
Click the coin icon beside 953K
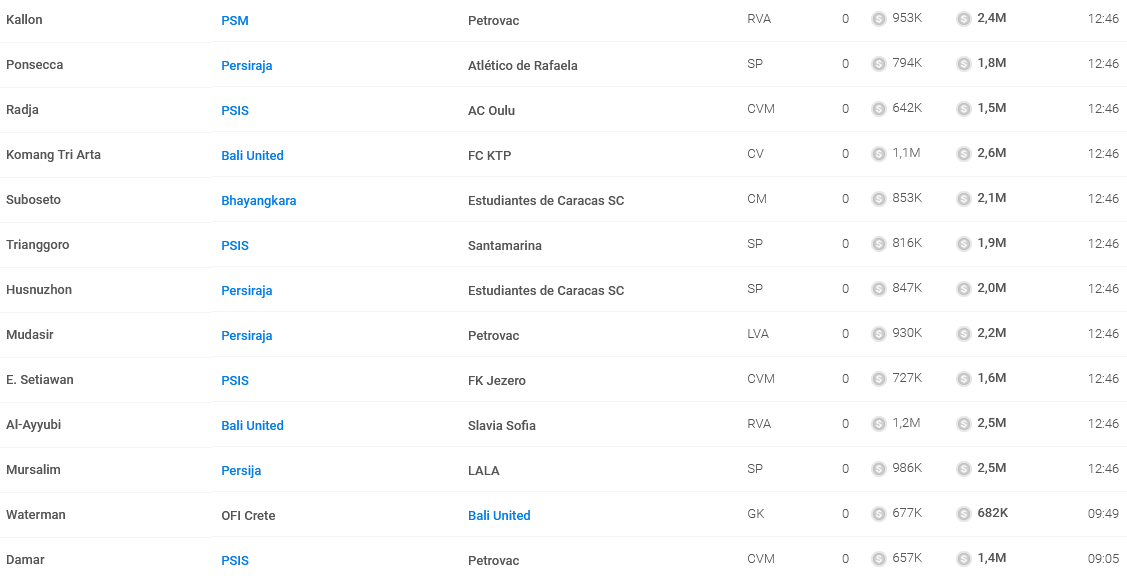(x=878, y=19)
